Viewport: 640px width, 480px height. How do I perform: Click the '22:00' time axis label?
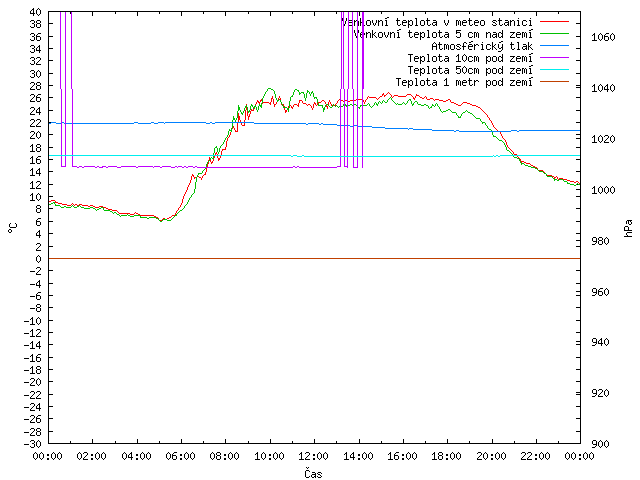(x=536, y=456)
